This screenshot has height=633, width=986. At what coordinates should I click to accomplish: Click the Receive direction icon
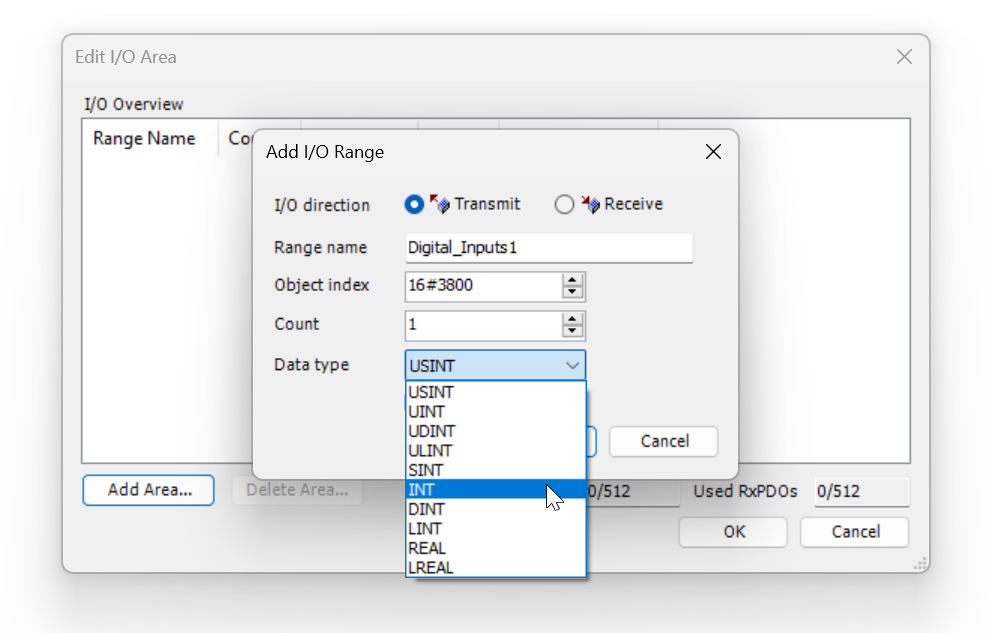tap(590, 204)
